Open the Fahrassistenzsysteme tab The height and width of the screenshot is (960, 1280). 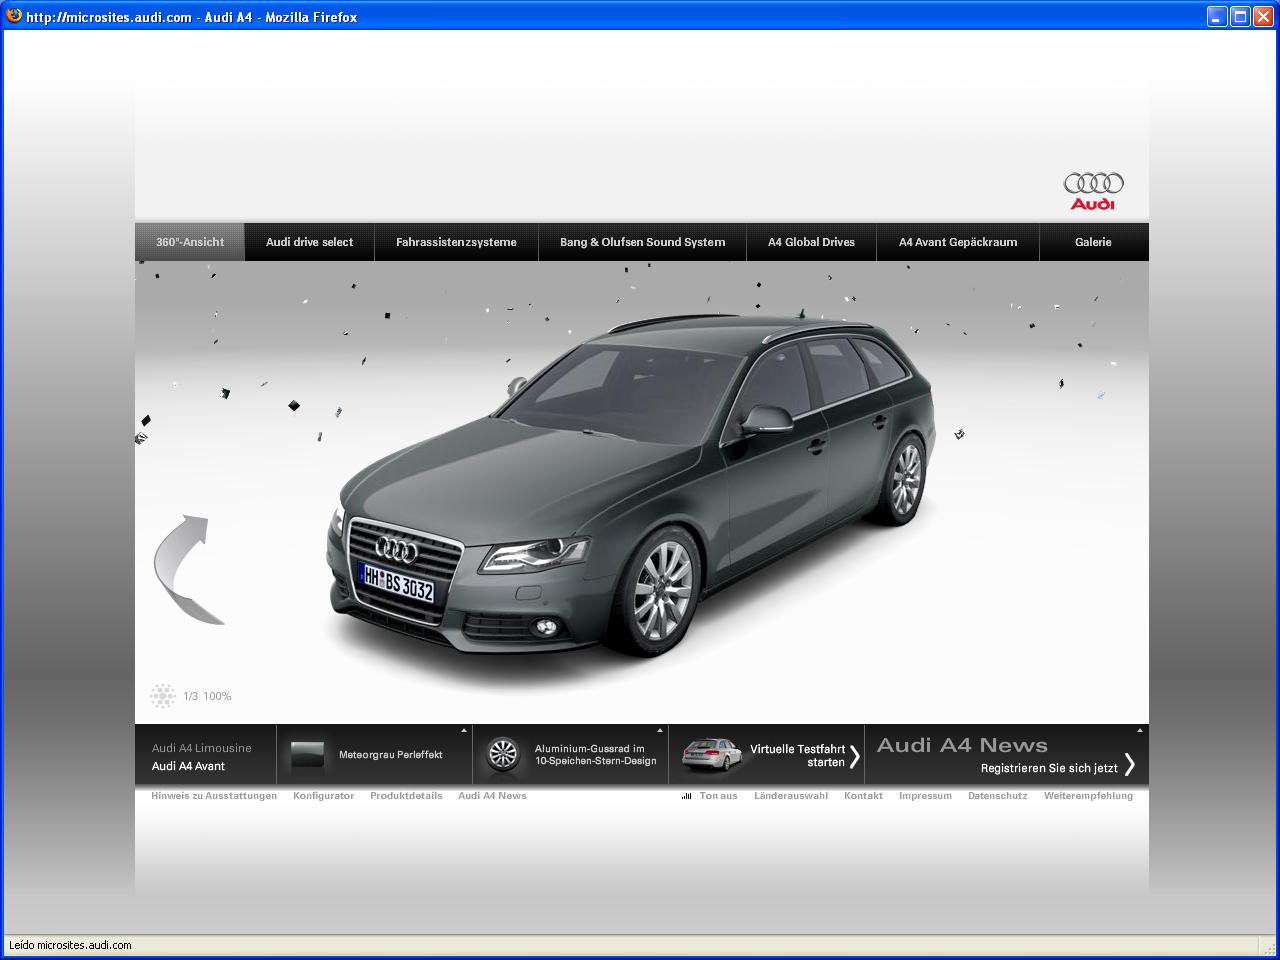tap(456, 242)
